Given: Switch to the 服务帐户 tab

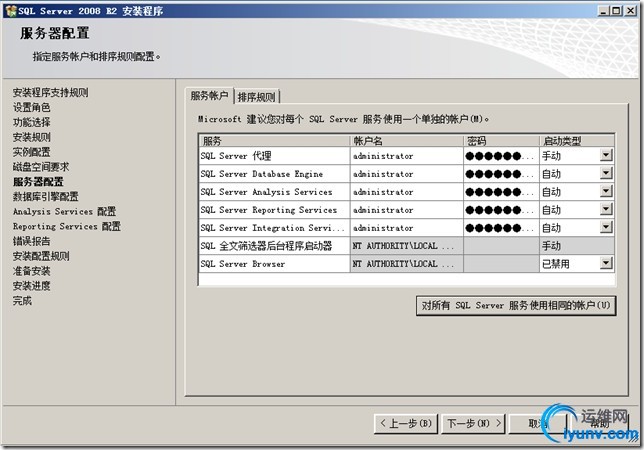Looking at the screenshot, I should (209, 96).
